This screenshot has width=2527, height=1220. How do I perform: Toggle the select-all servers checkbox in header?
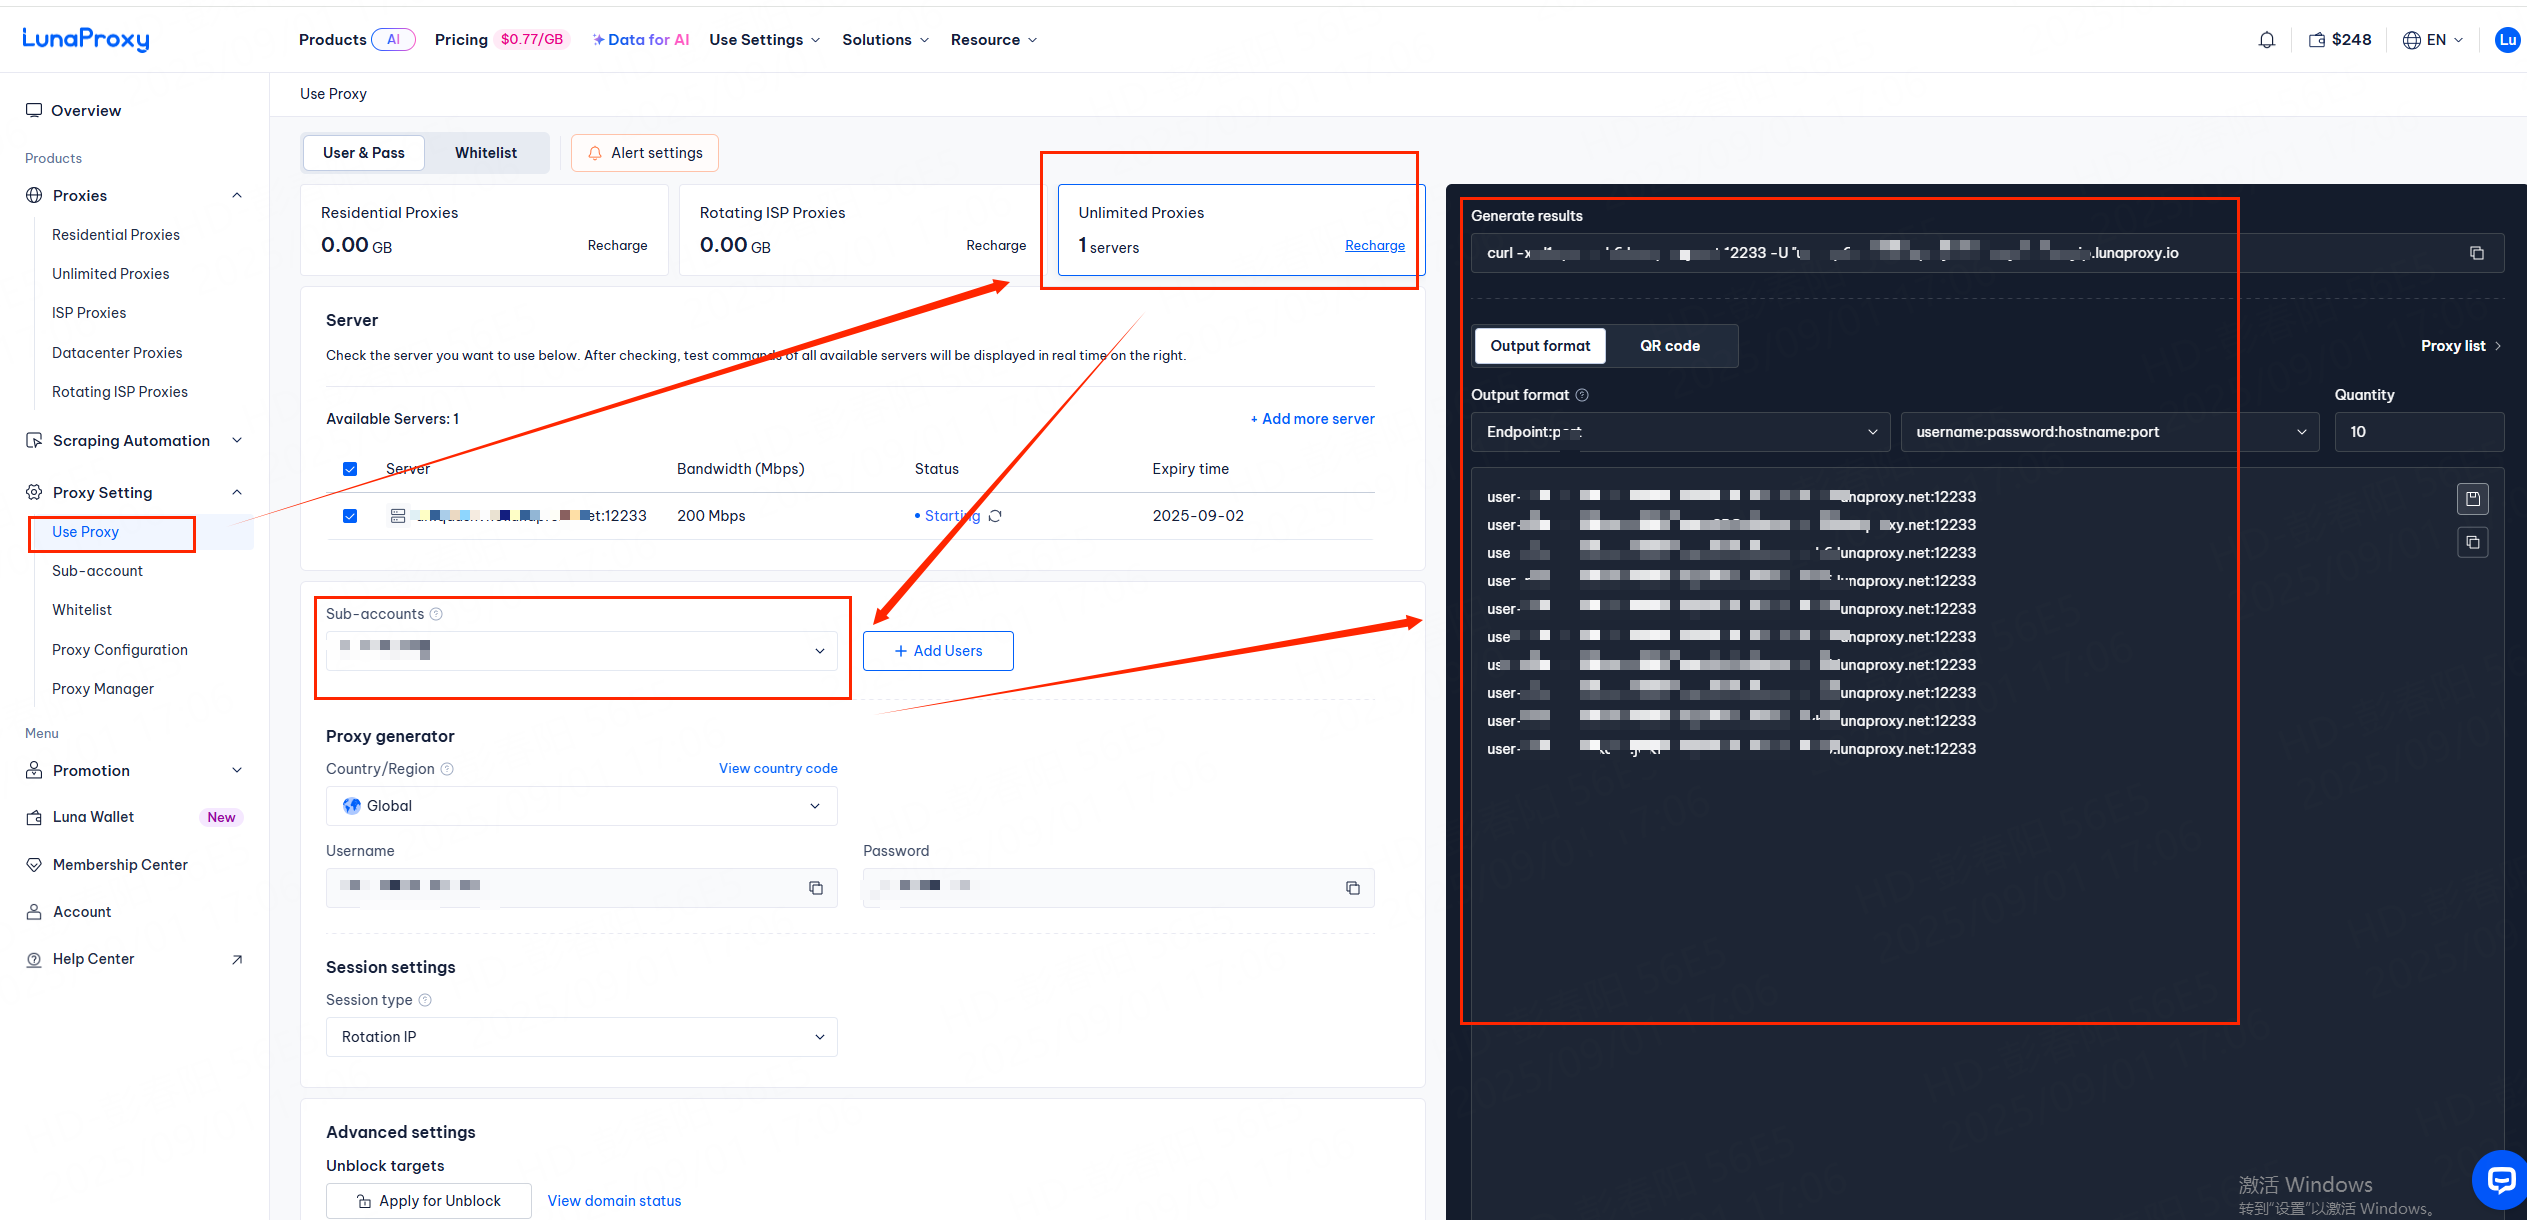coord(350,469)
